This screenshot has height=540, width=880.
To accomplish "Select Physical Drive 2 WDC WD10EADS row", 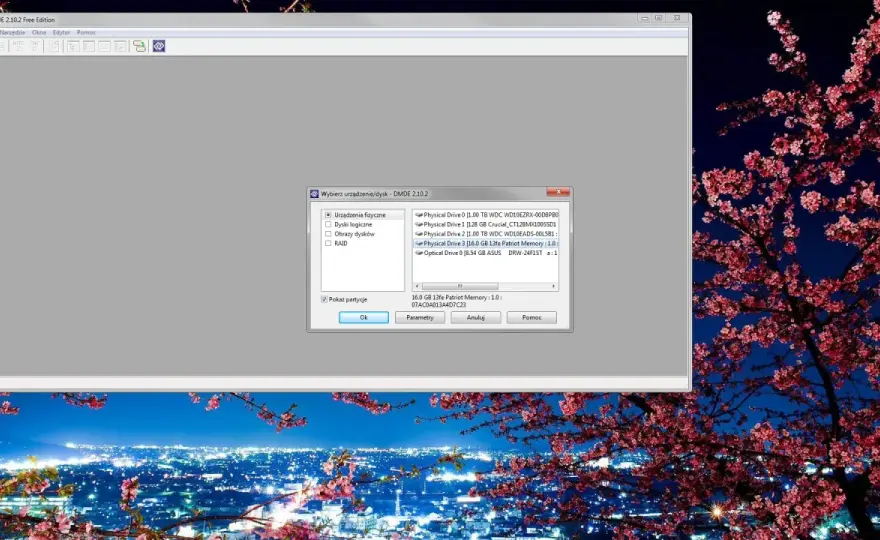I will 486,234.
